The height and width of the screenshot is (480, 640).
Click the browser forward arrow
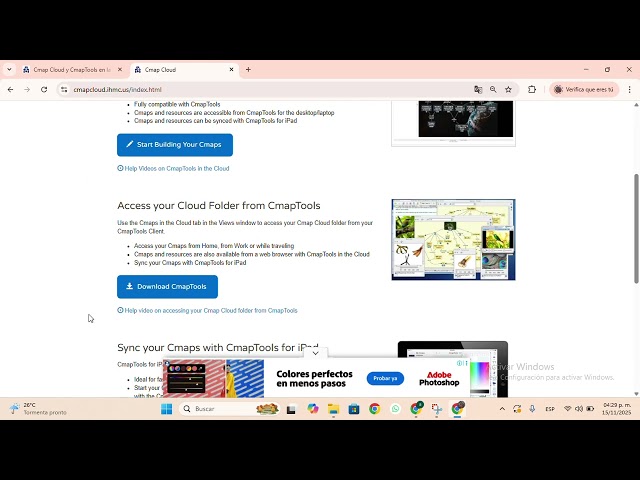(x=27, y=89)
